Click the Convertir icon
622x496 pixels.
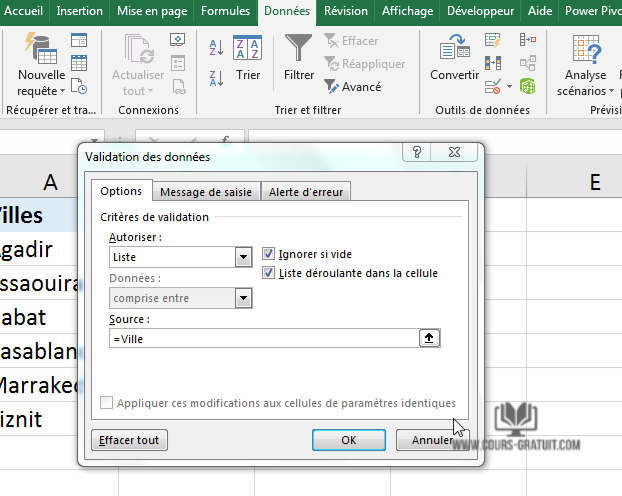click(455, 48)
